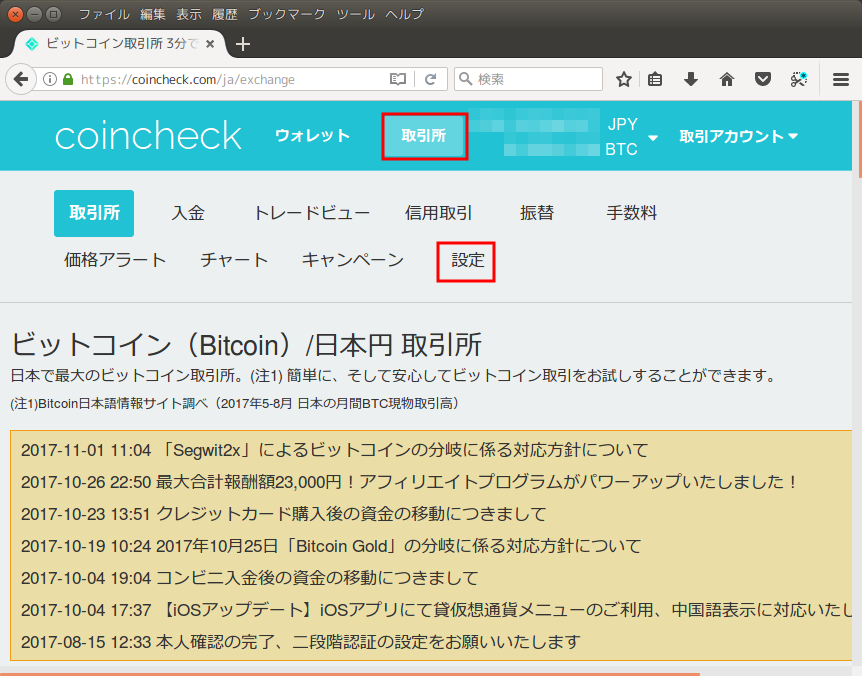Reload the page with the refresh icon
Screen dimensions: 862x676
430,79
